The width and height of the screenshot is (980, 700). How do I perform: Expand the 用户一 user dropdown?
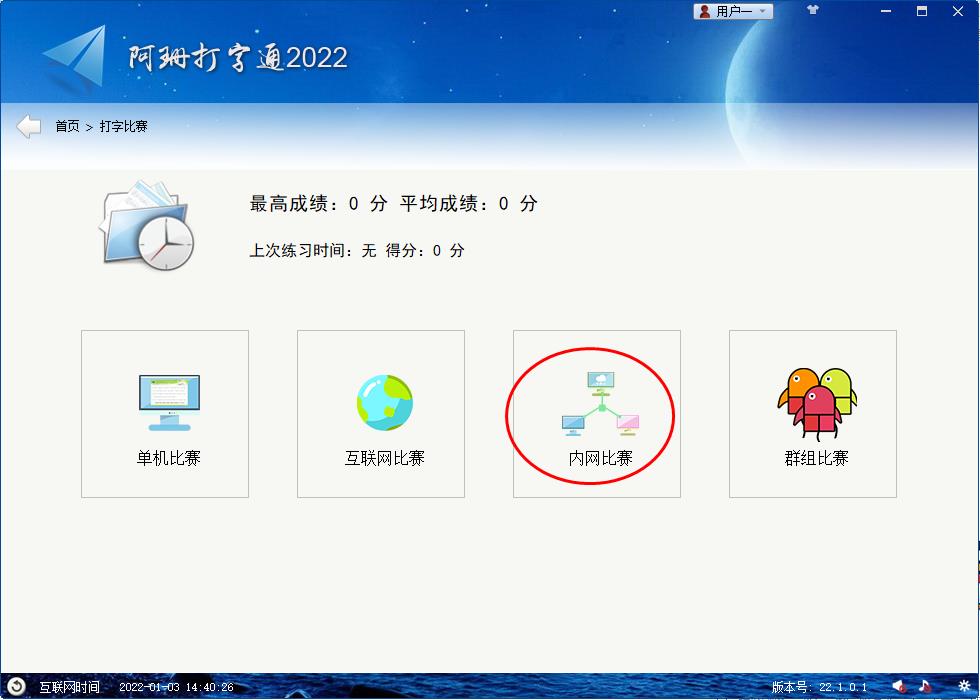732,11
